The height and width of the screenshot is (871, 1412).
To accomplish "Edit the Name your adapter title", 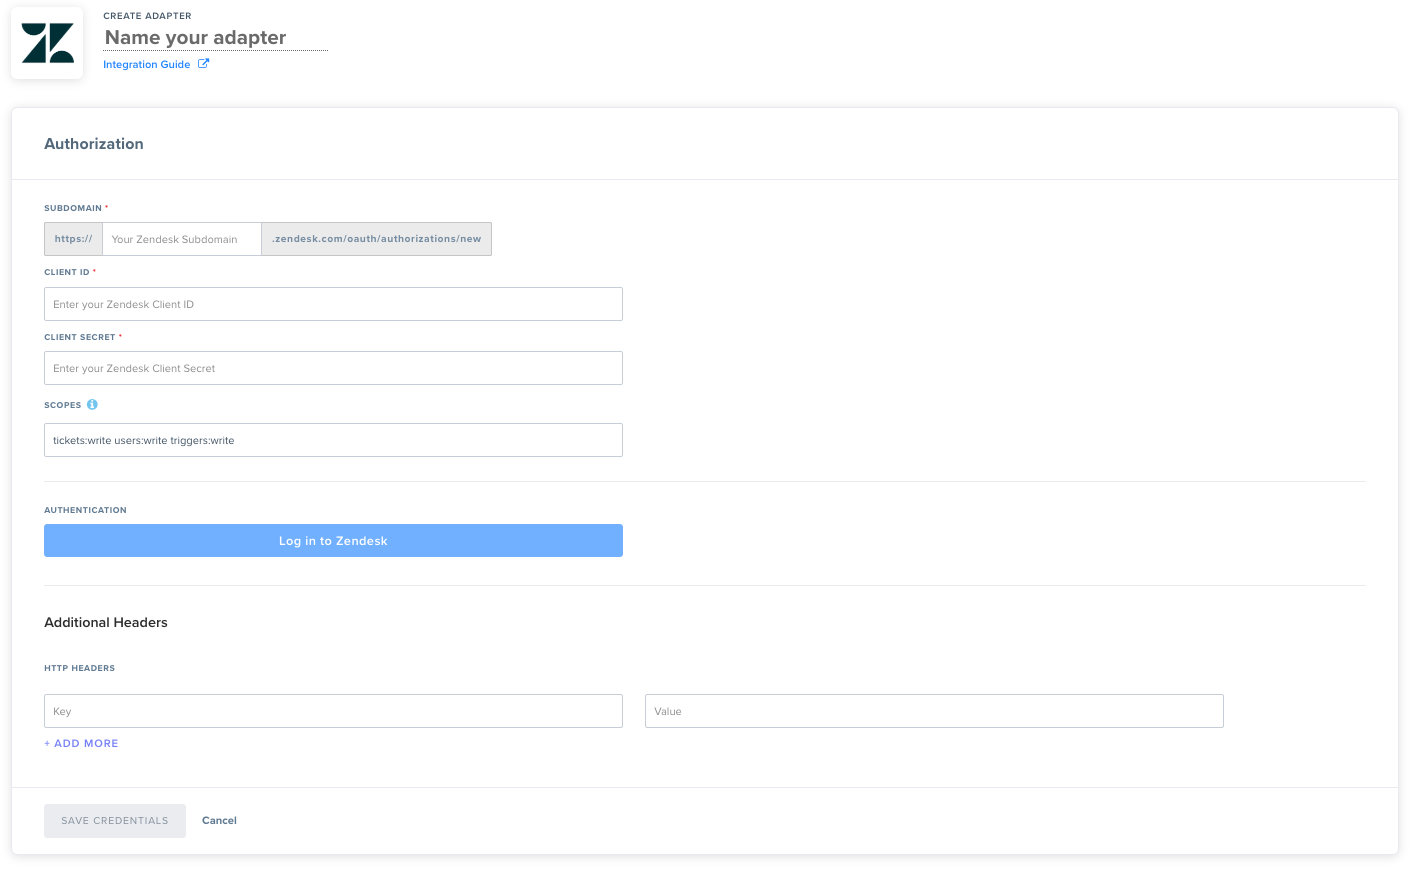I will (x=216, y=38).
